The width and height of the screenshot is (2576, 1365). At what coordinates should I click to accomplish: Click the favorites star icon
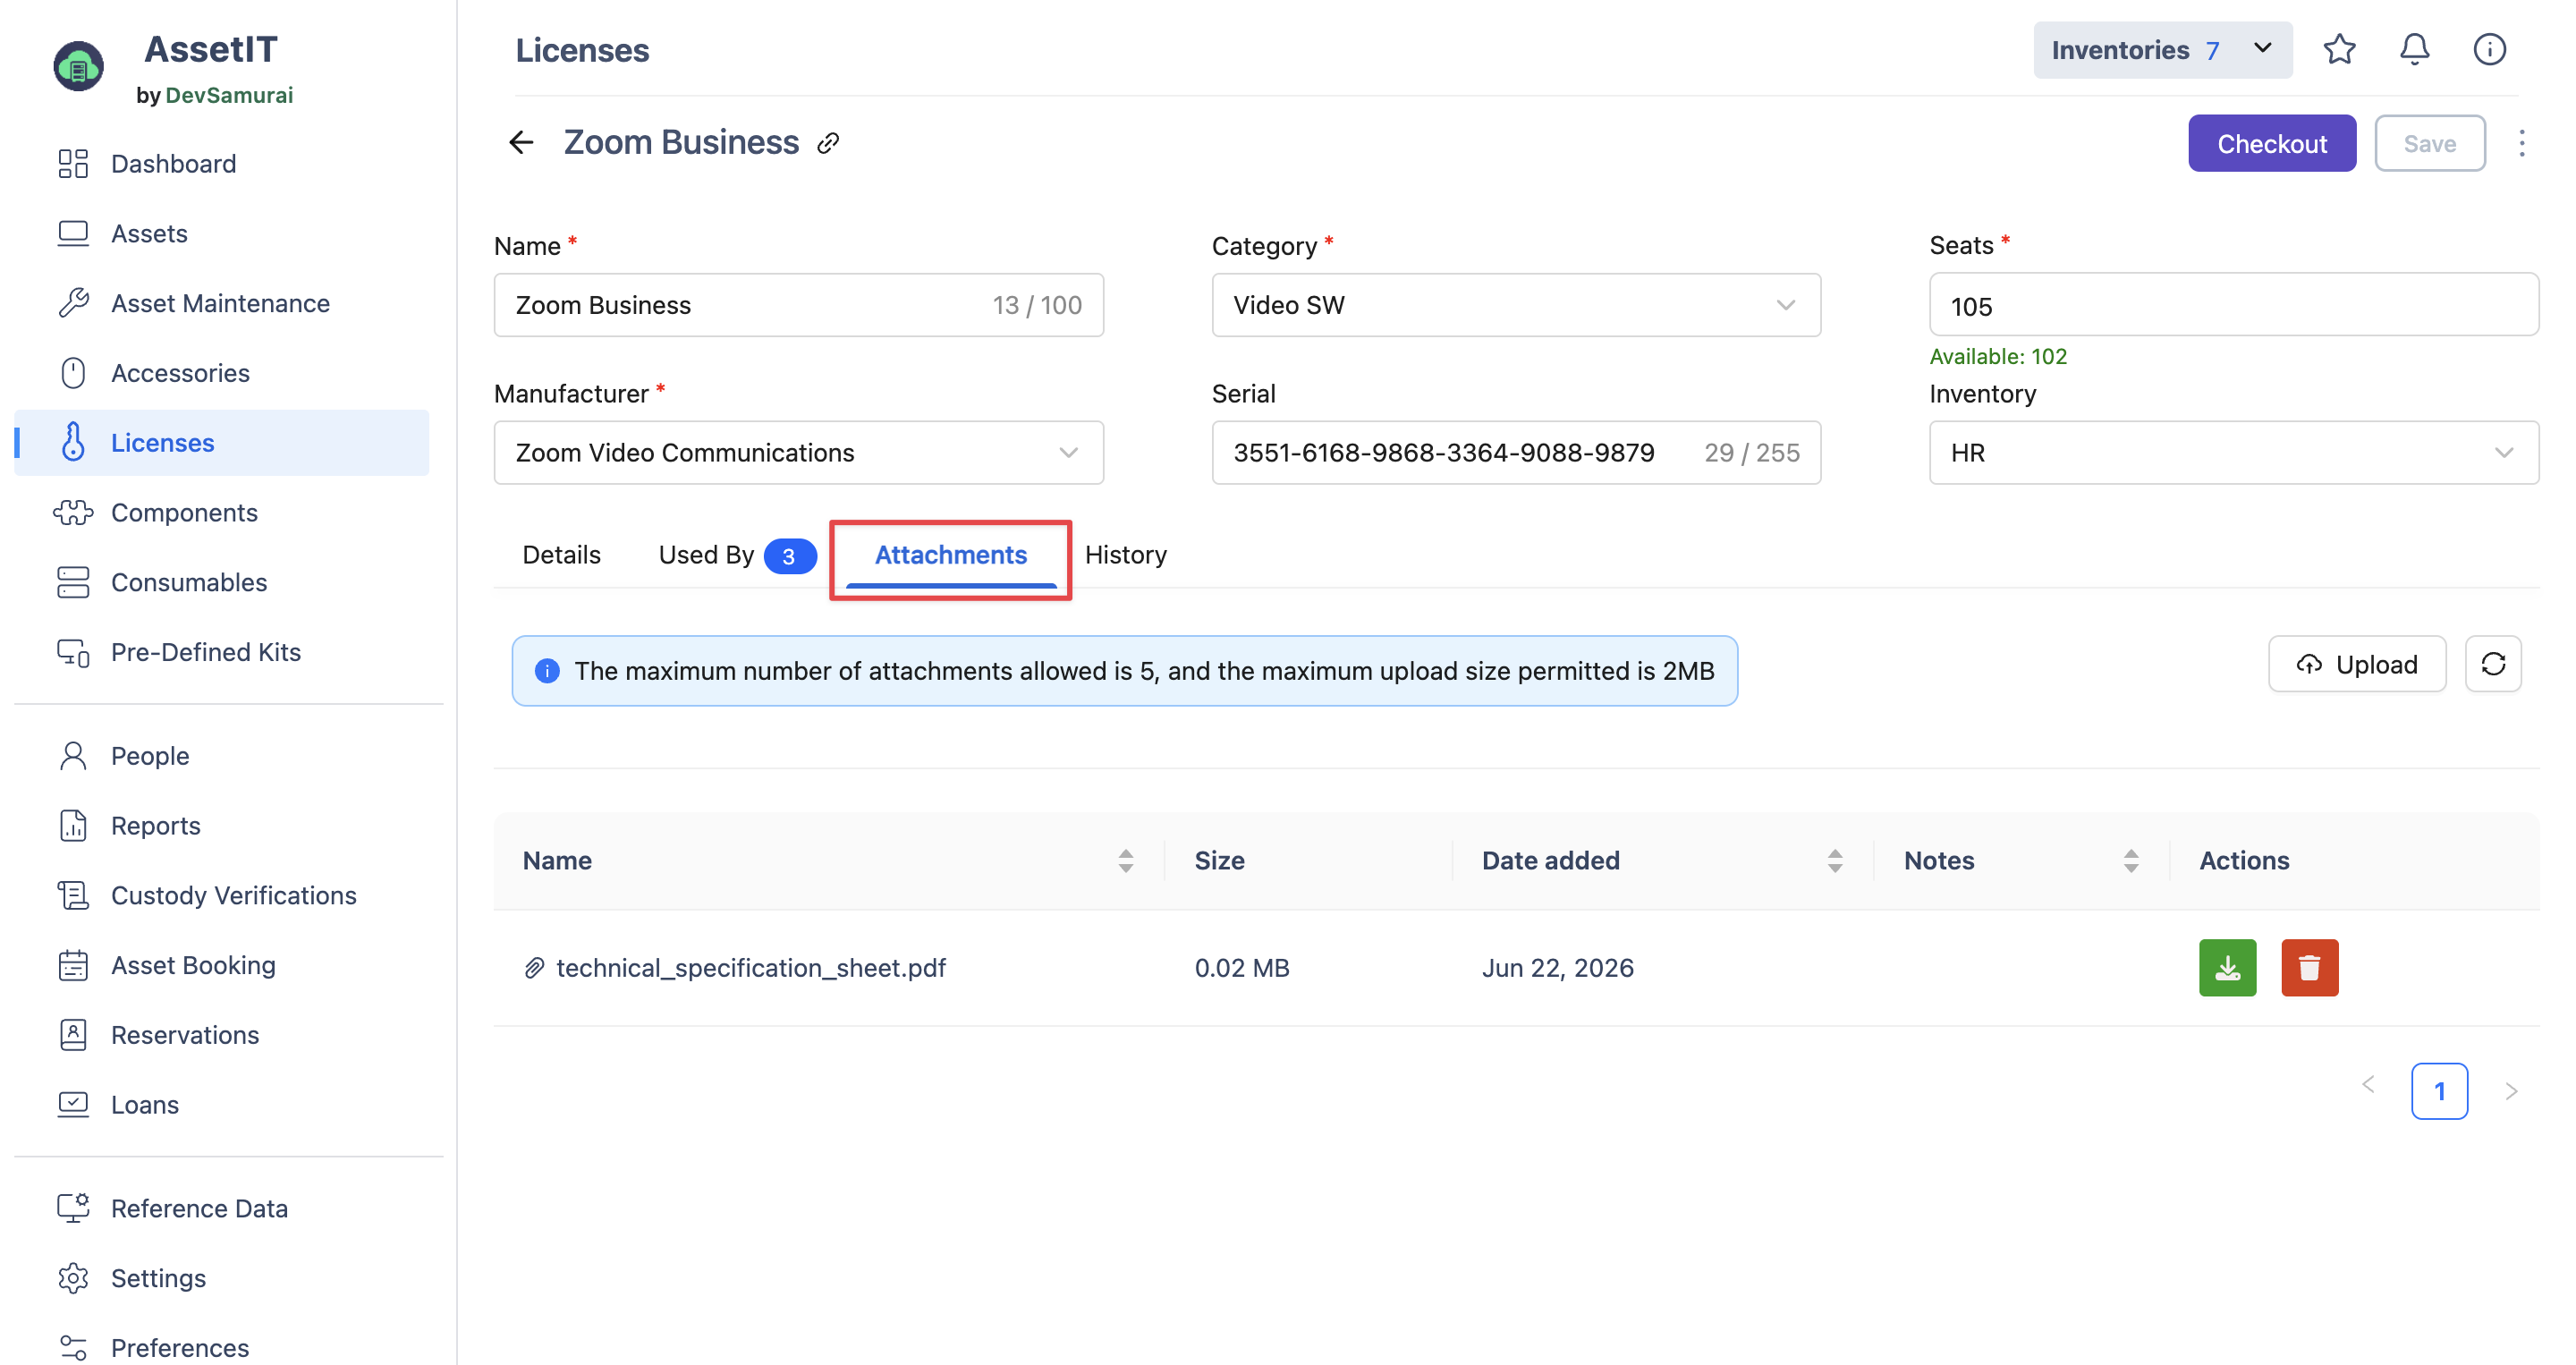(x=2339, y=49)
